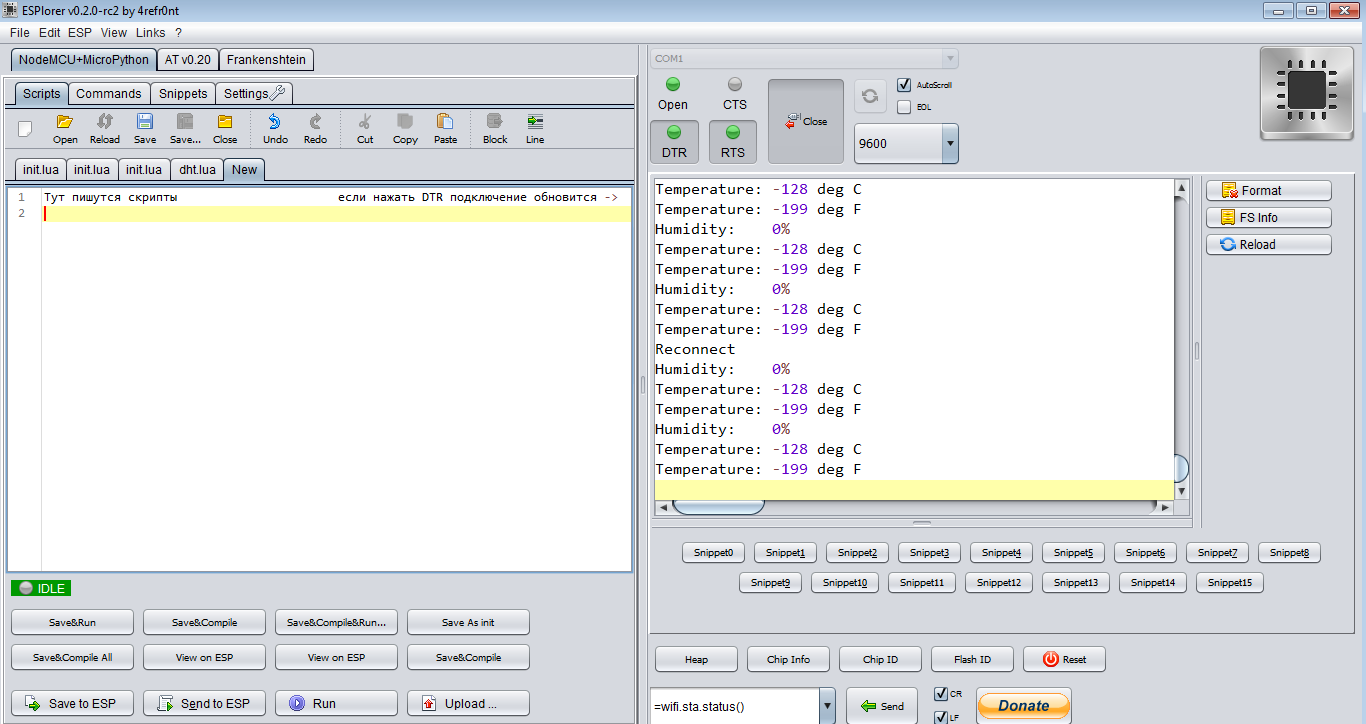Open the ESP menu
The image size is (1366, 724).
(80, 33)
